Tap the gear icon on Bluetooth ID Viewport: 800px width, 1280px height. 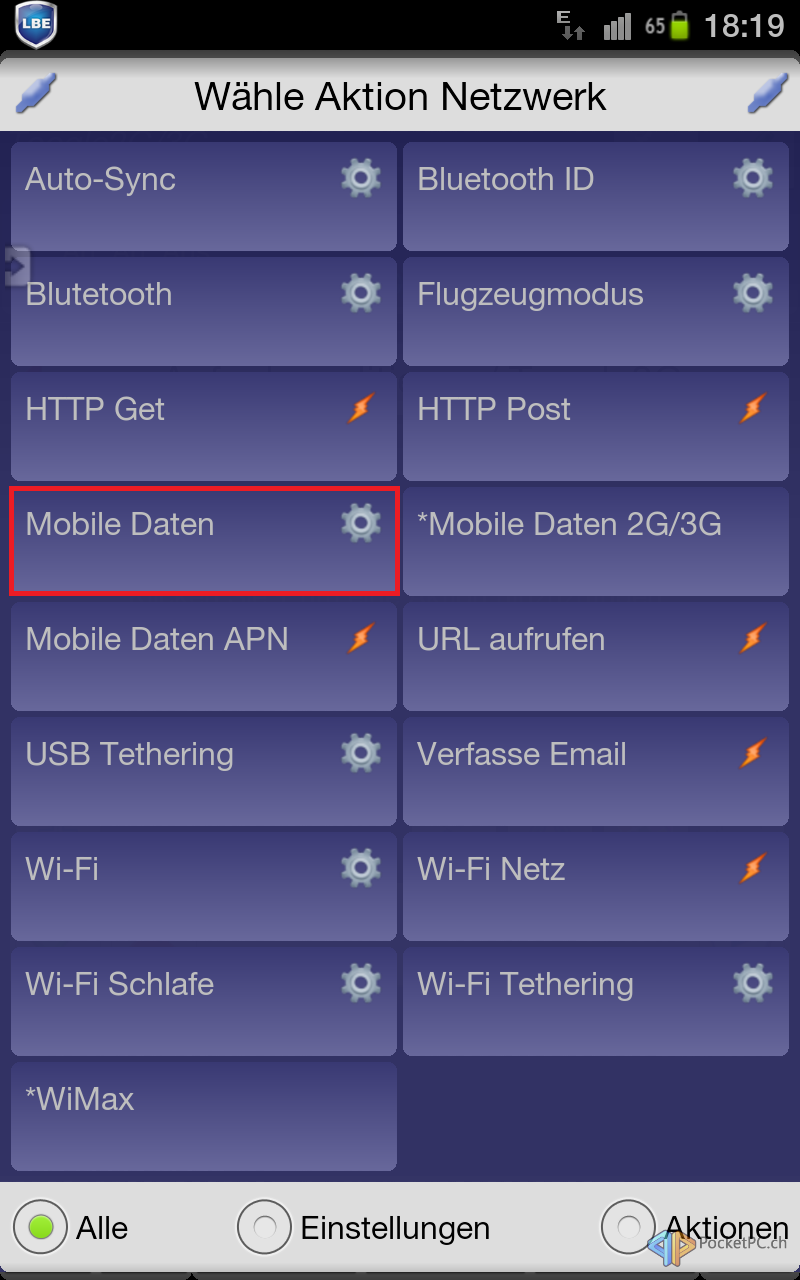pyautogui.click(x=752, y=179)
